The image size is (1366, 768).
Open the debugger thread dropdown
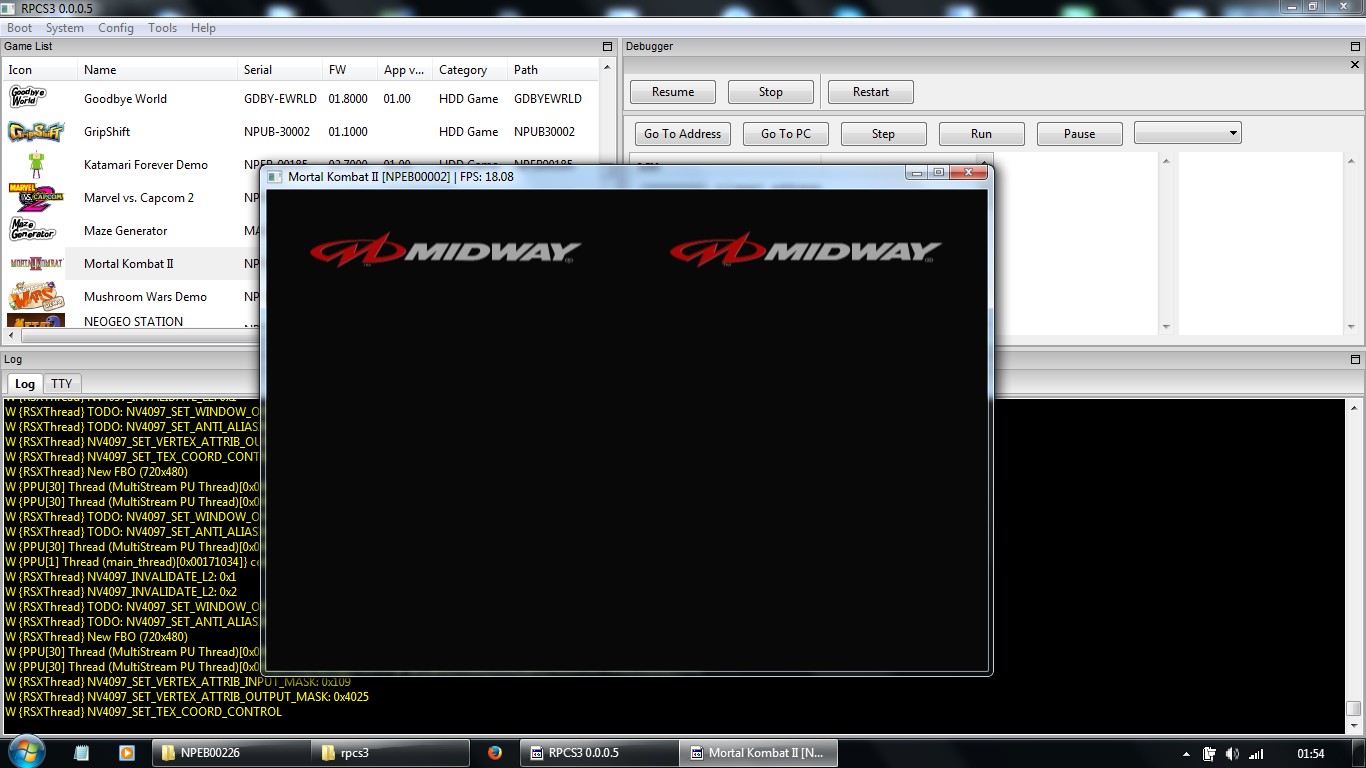pyautogui.click(x=1187, y=133)
